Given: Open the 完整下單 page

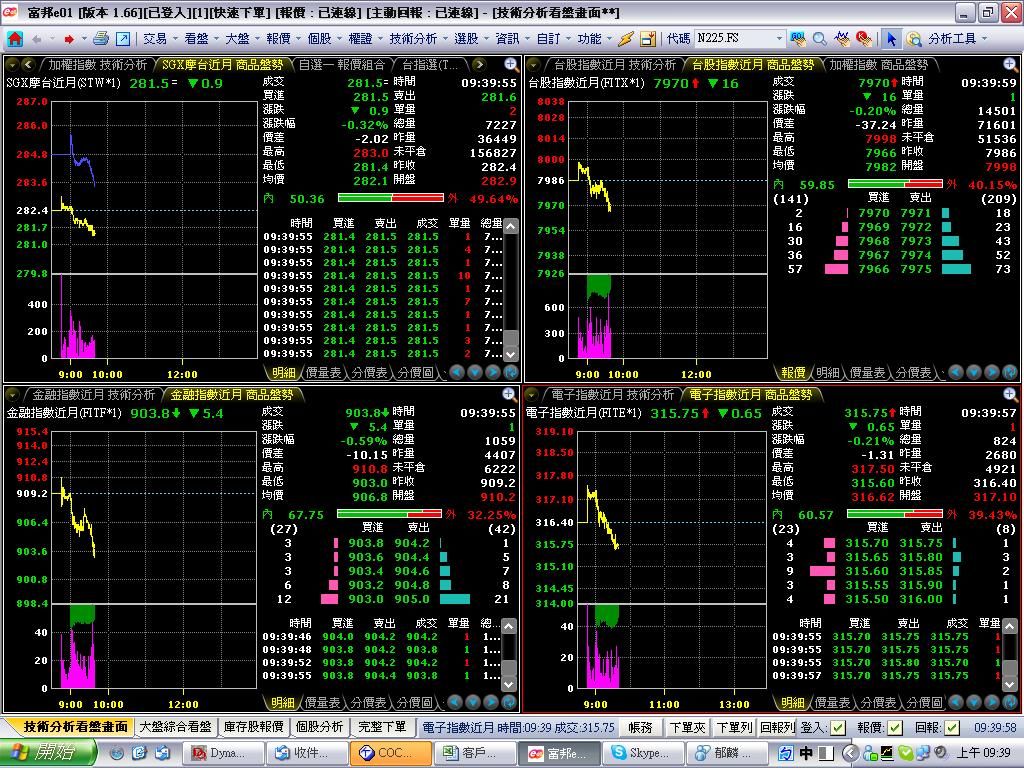Looking at the screenshot, I should tap(382, 727).
